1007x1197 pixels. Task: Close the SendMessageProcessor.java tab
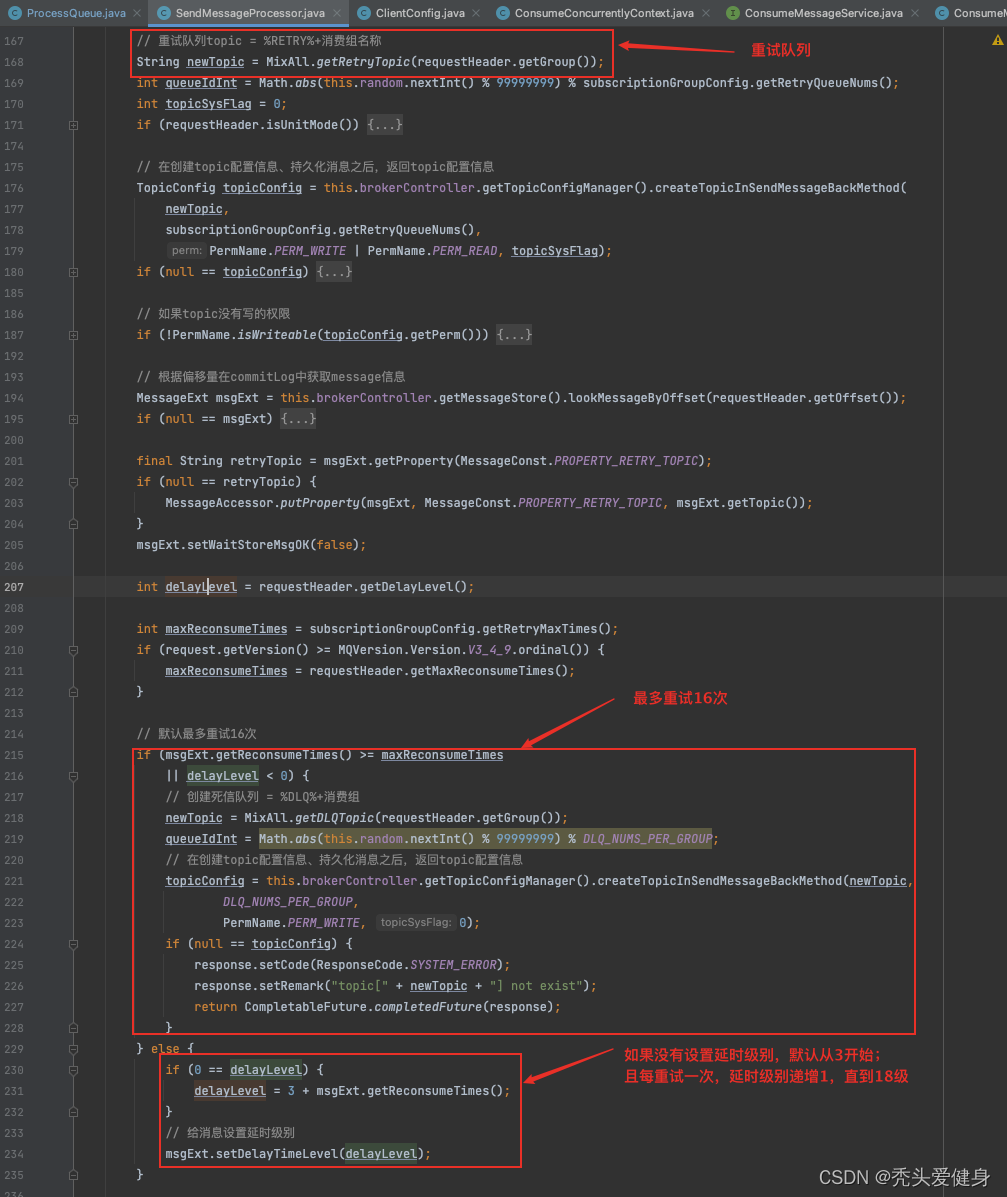coord(338,13)
